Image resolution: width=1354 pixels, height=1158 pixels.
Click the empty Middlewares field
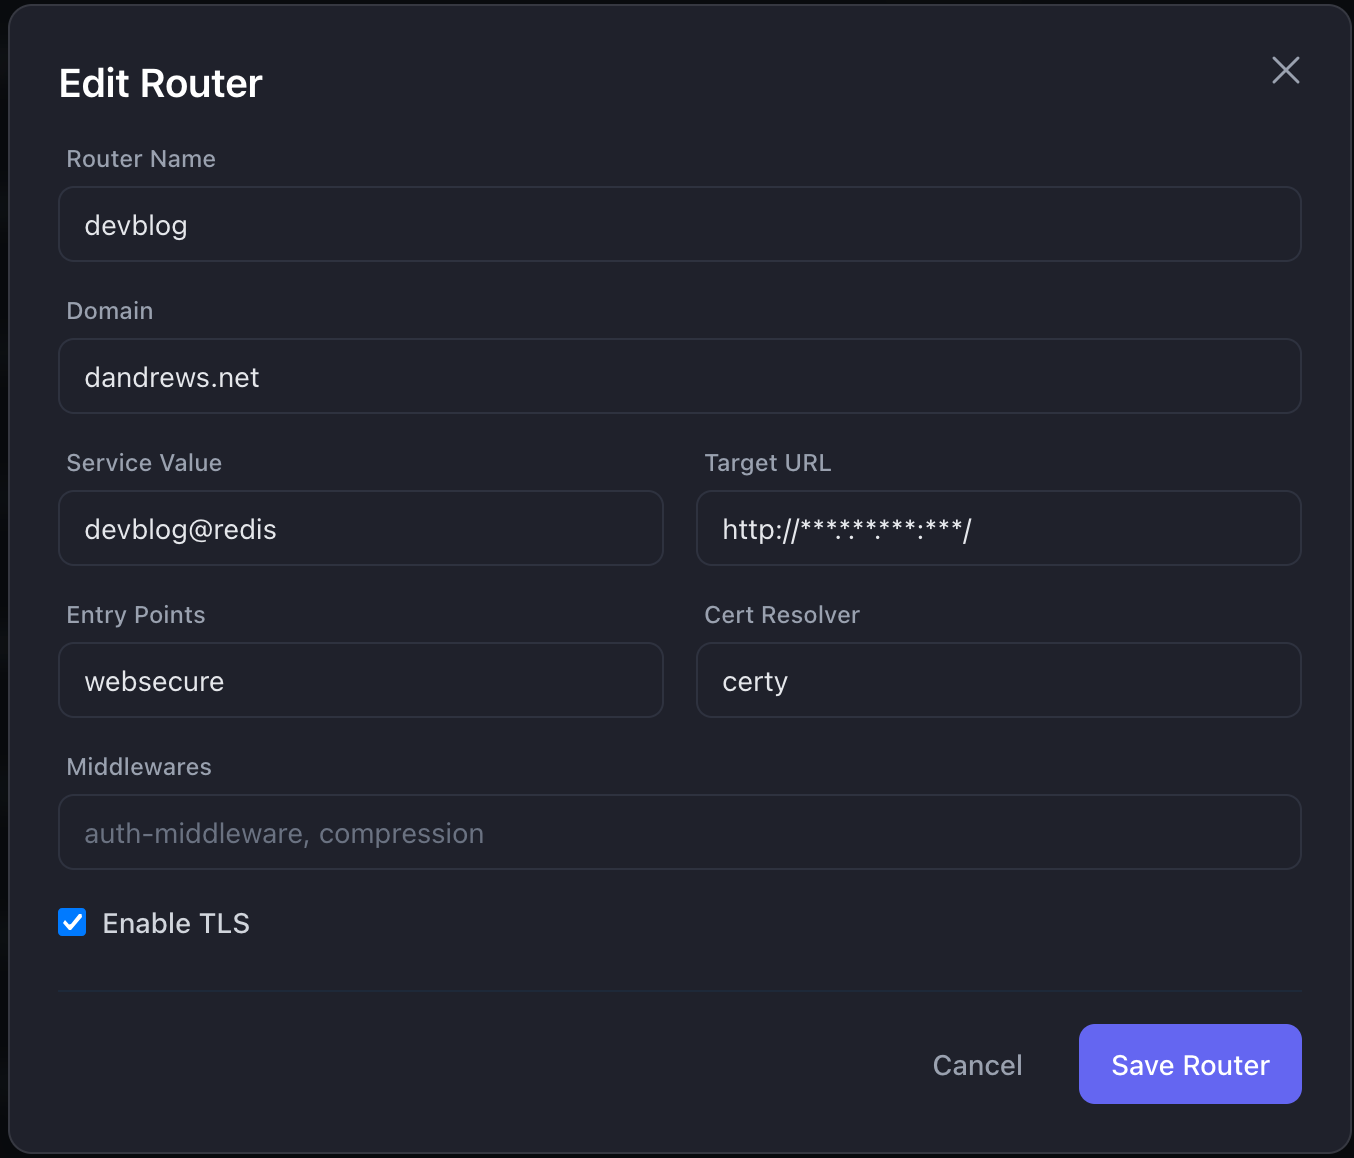tap(679, 833)
